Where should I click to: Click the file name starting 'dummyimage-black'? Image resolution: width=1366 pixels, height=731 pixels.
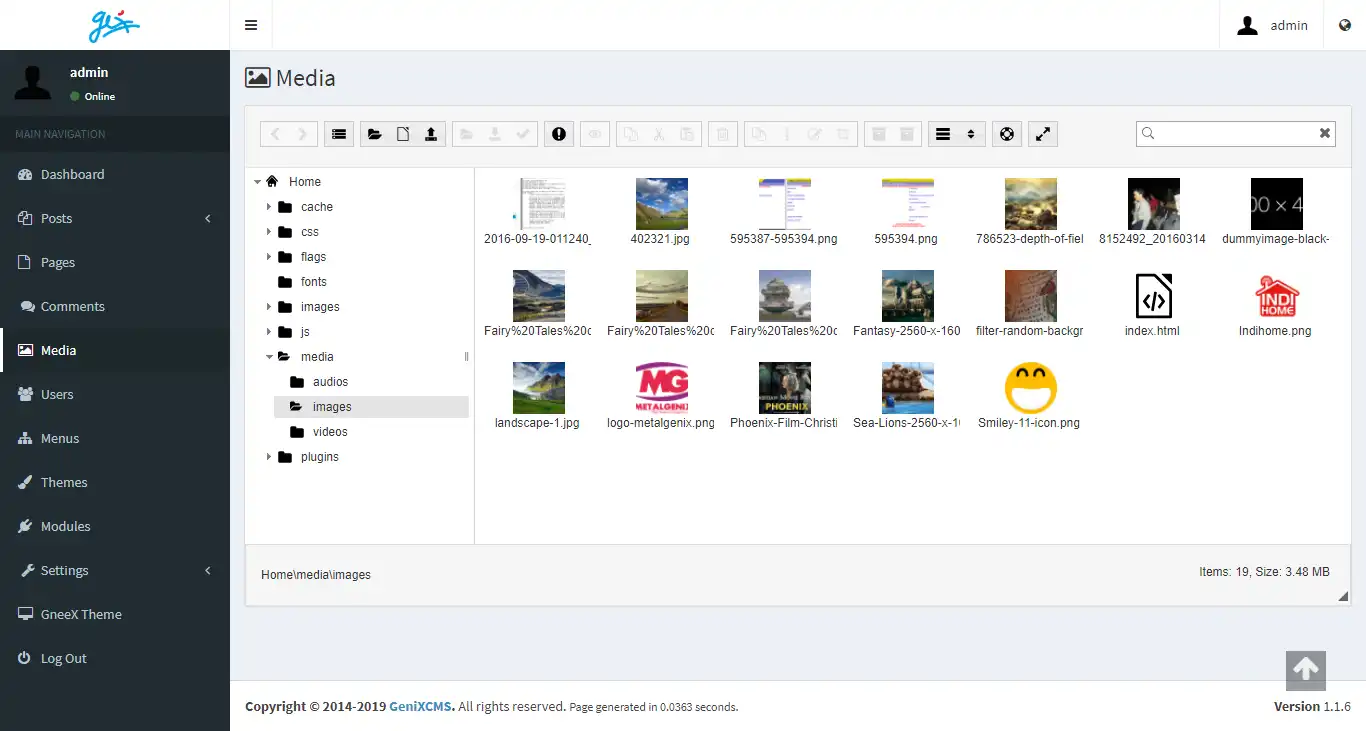(x=1276, y=239)
